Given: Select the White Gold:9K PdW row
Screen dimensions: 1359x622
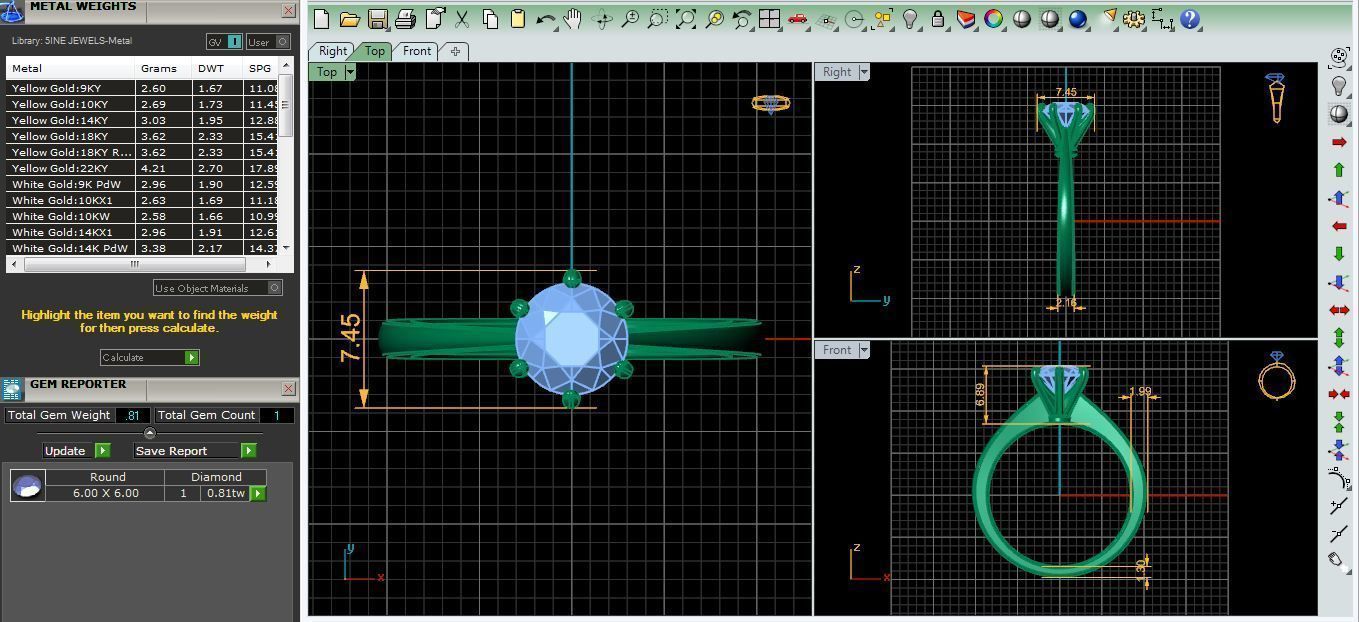Looking at the screenshot, I should click(143, 184).
